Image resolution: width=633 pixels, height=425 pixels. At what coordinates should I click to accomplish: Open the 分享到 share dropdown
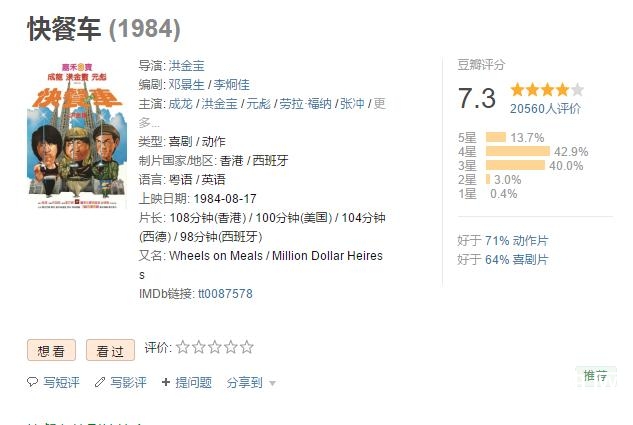tap(245, 383)
